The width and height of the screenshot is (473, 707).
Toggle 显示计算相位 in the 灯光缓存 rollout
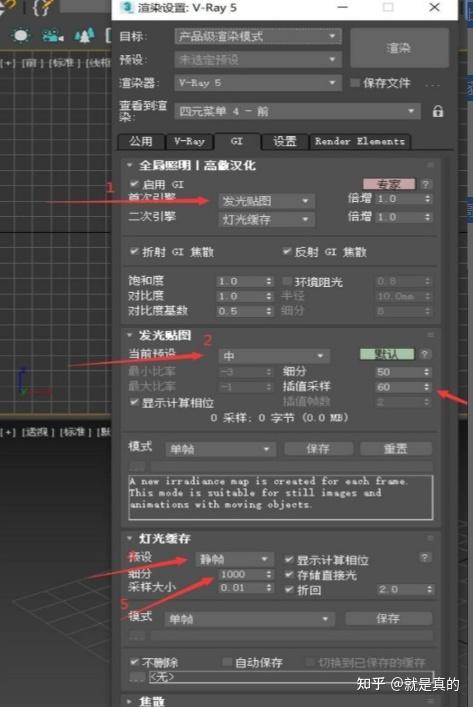(289, 560)
